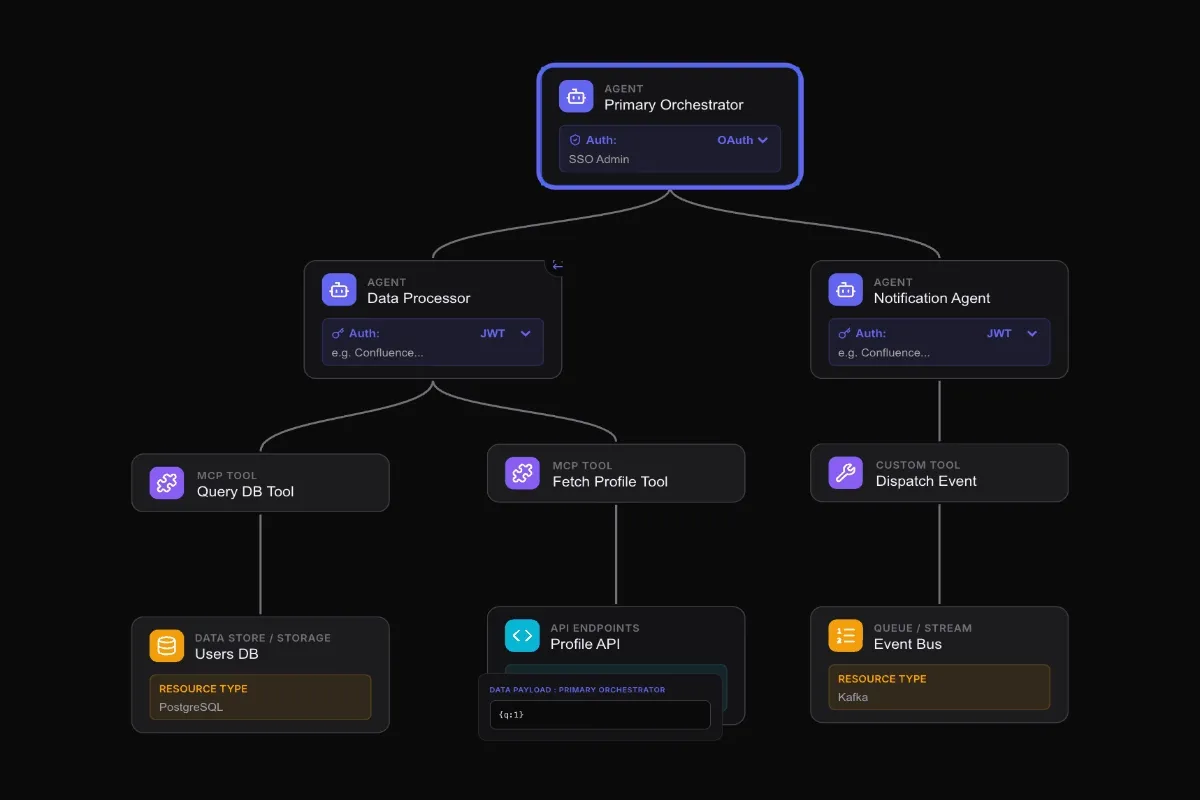Open the JWT dropdown on Notification Agent
The width and height of the screenshot is (1200, 800).
click(x=1015, y=334)
